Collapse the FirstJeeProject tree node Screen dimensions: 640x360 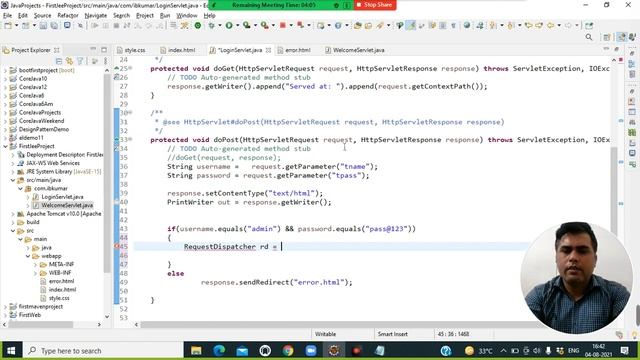tap(5, 146)
